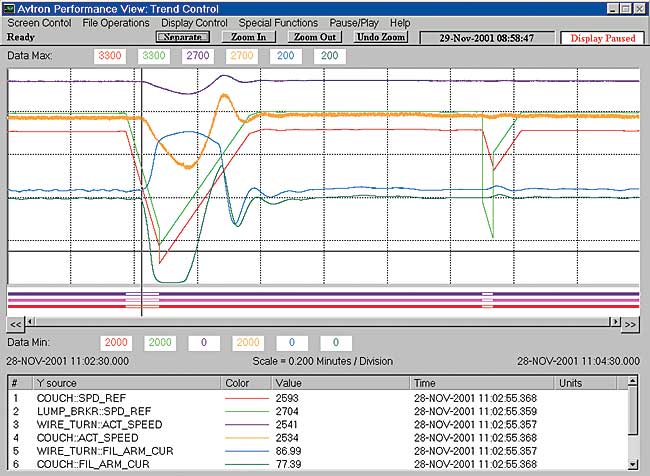650x476 pixels.
Task: Edit red Data Max value 3300
Action: 110,56
